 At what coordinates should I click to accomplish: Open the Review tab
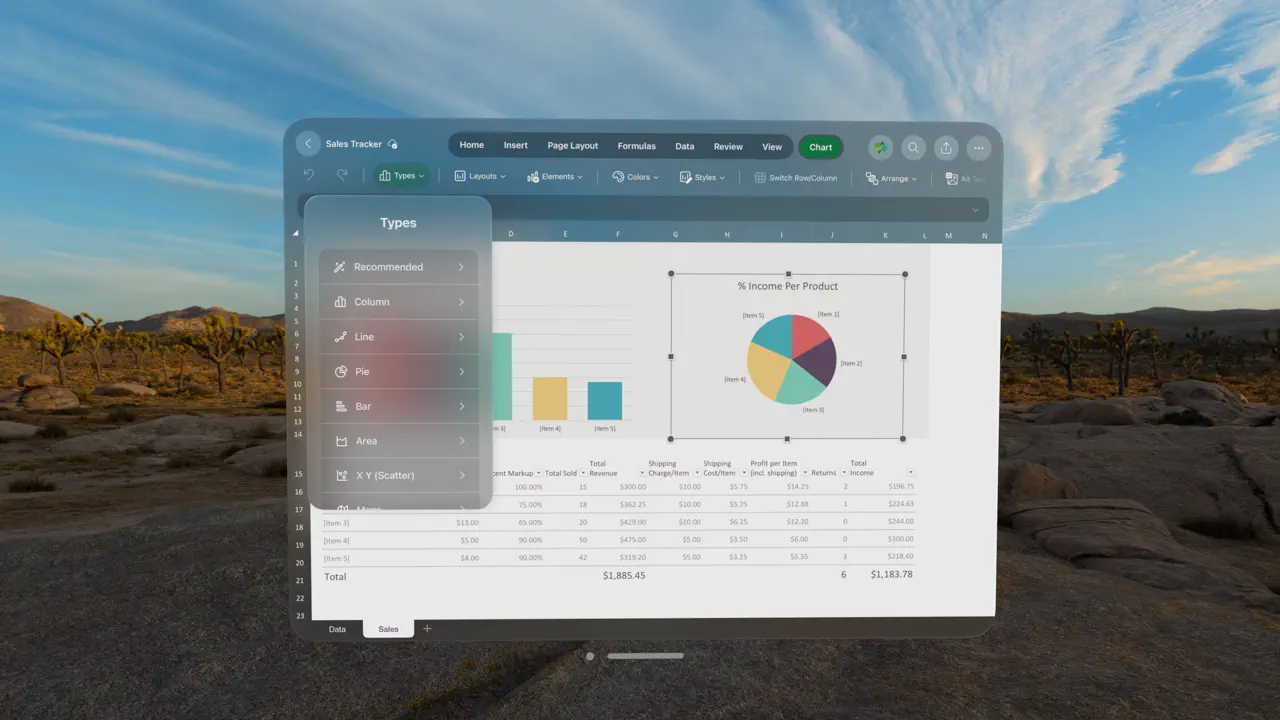[x=728, y=146]
